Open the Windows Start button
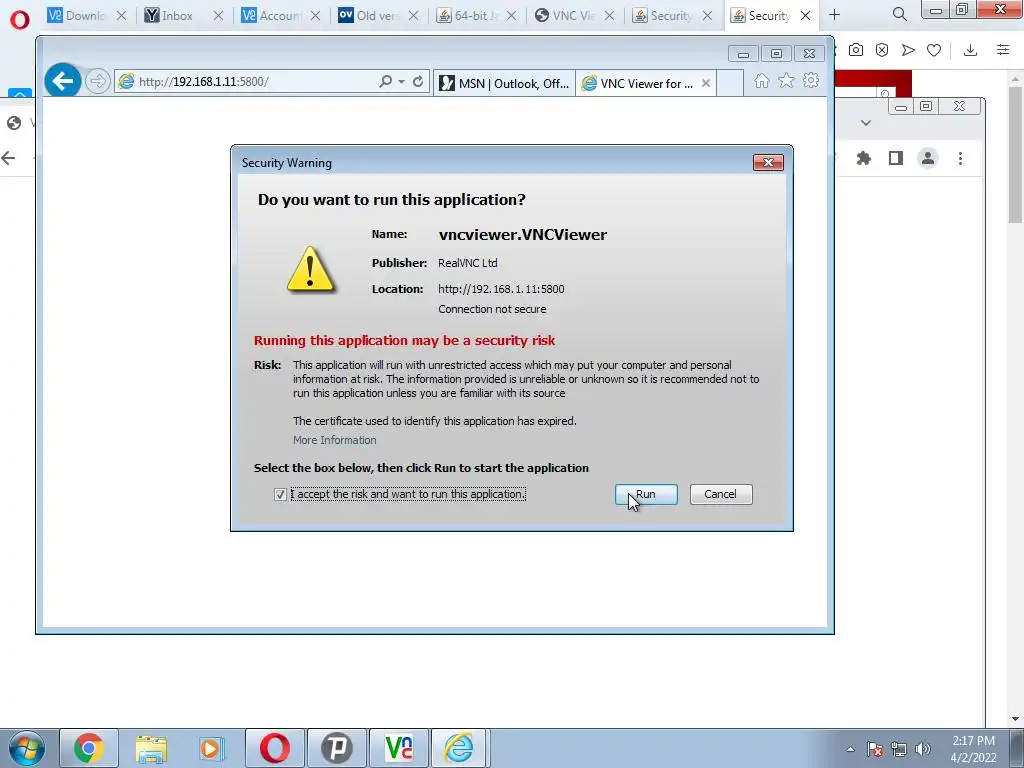This screenshot has width=1024, height=768. pos(27,748)
